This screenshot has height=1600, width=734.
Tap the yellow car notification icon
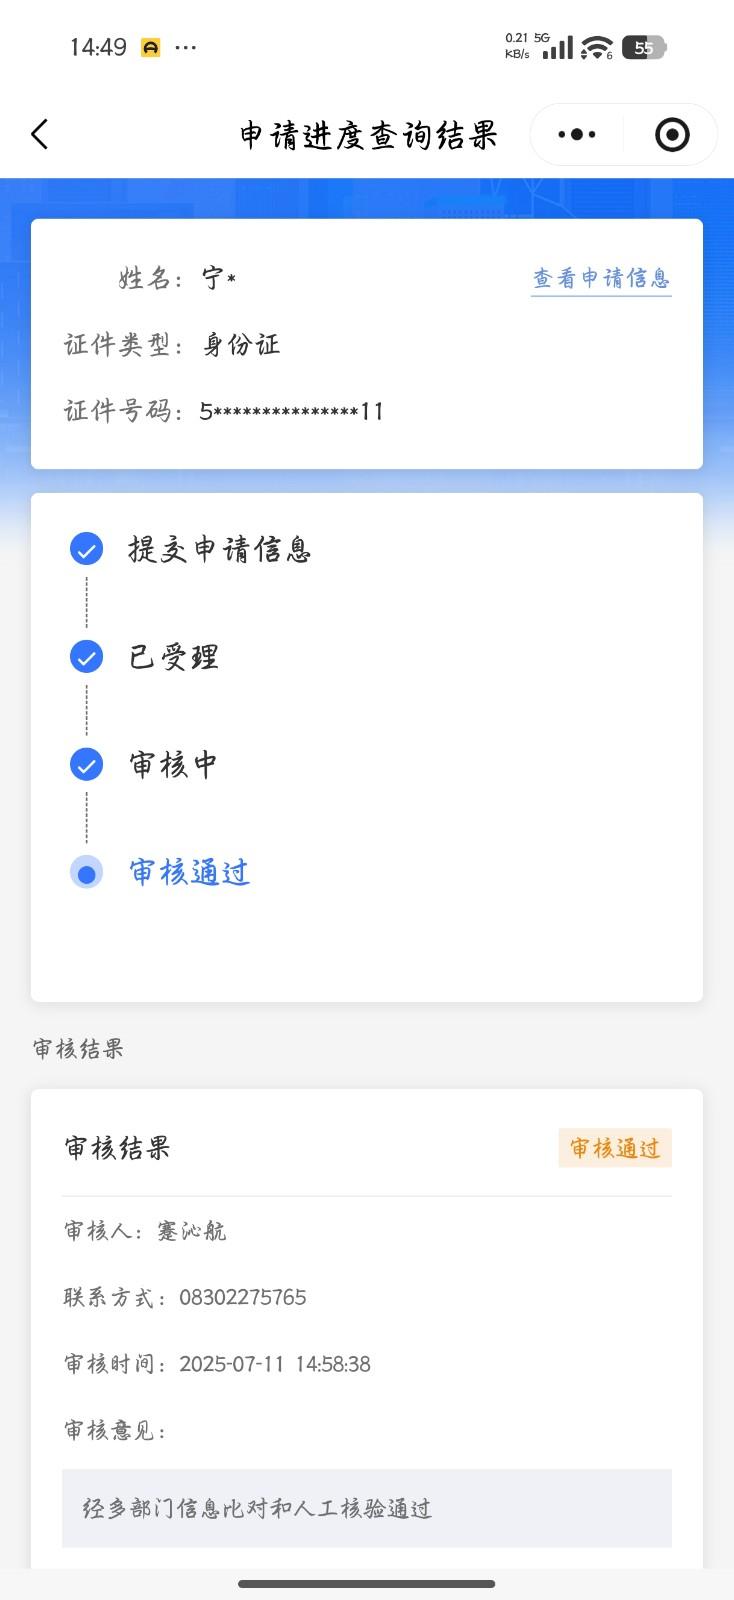(150, 47)
